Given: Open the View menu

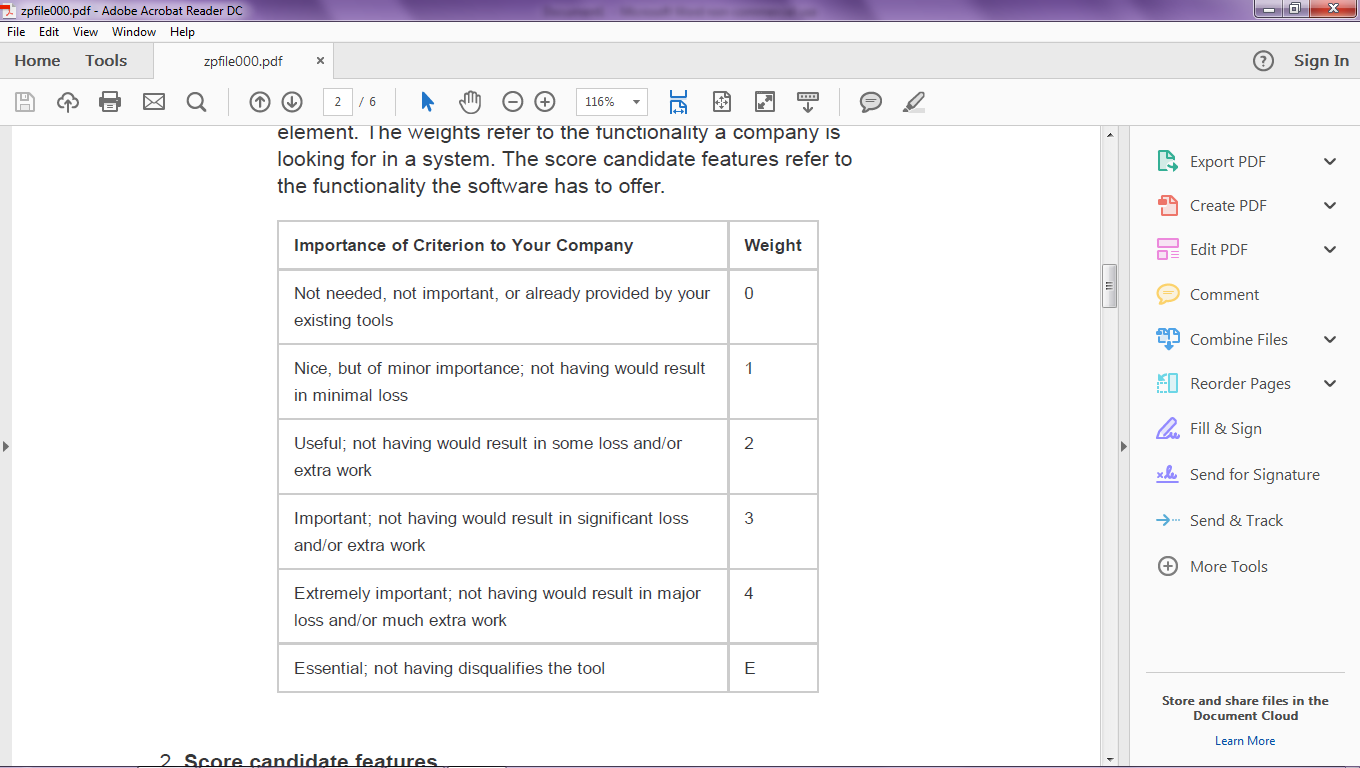Looking at the screenshot, I should [85, 32].
